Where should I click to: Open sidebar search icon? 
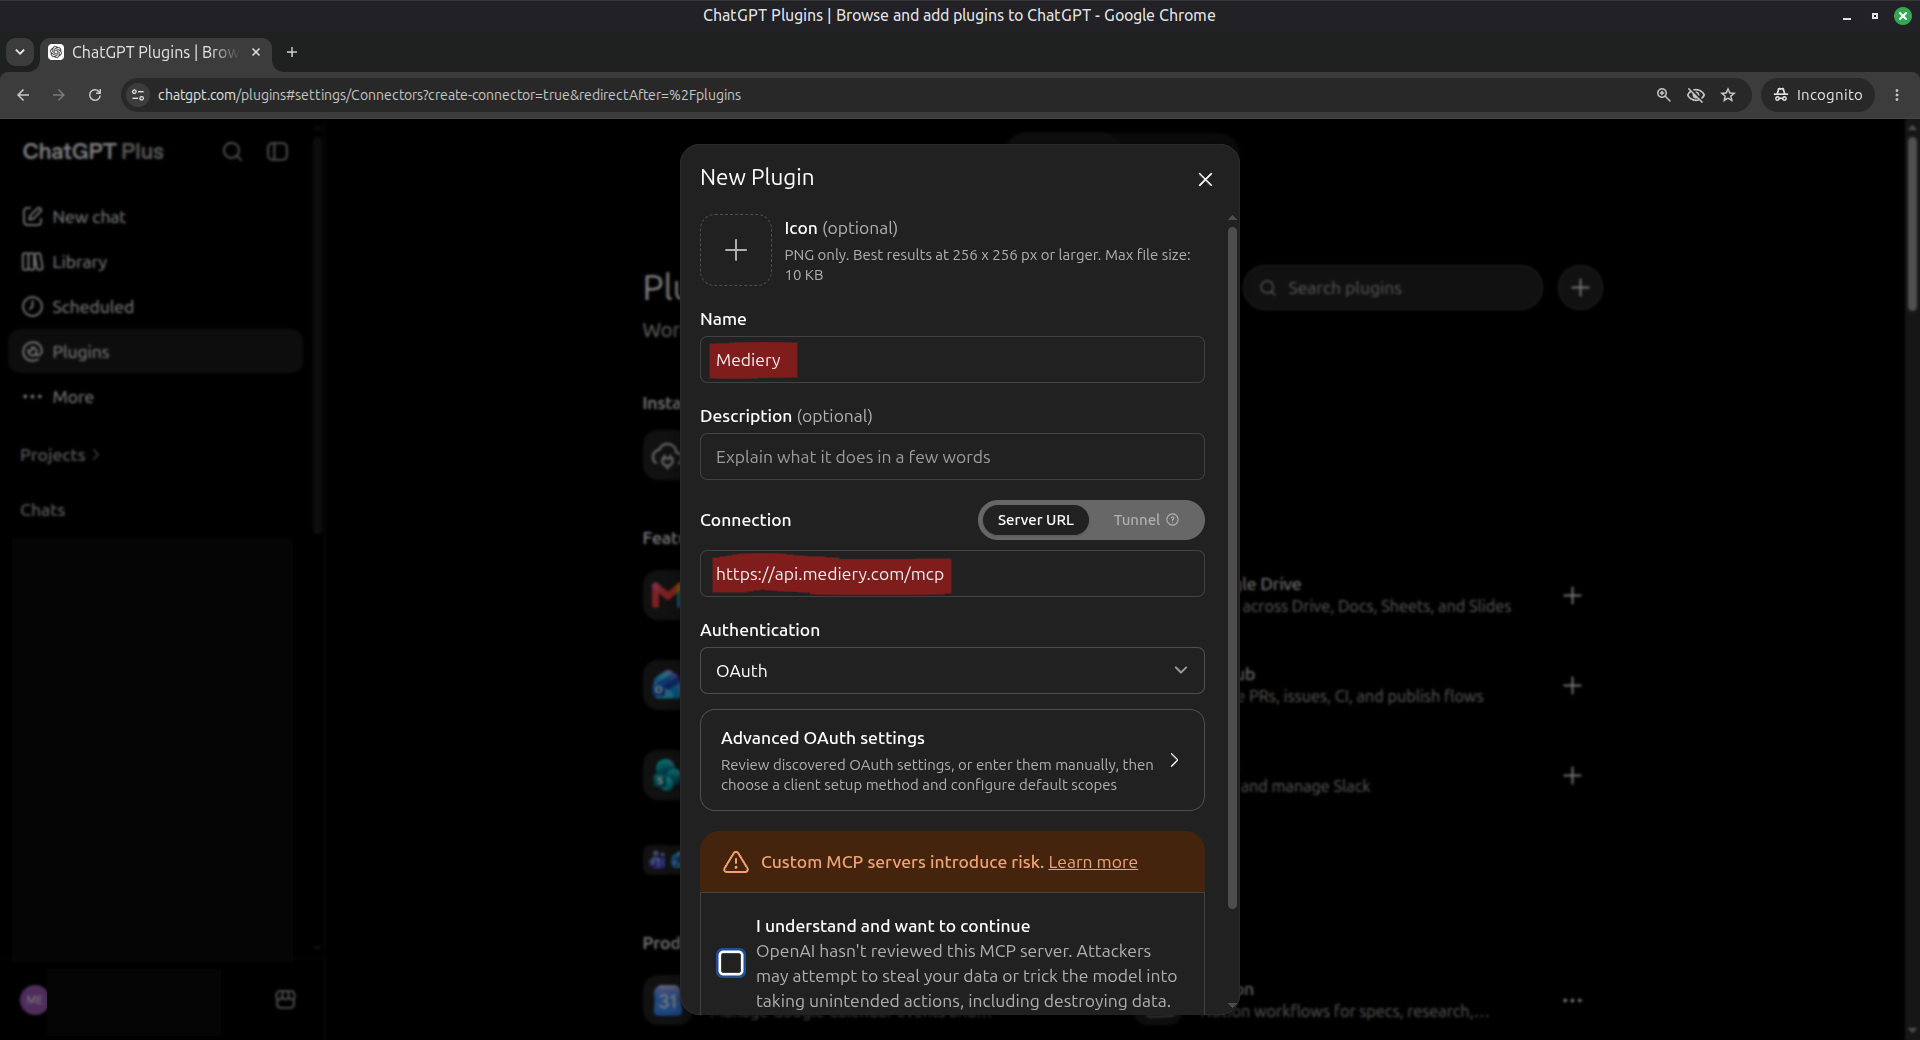pyautogui.click(x=232, y=151)
